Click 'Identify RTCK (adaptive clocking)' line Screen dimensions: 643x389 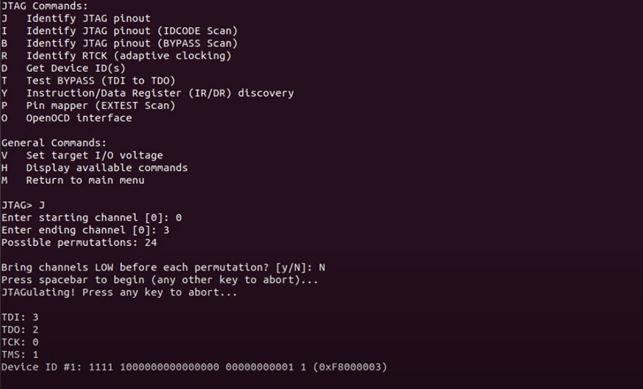click(116, 56)
